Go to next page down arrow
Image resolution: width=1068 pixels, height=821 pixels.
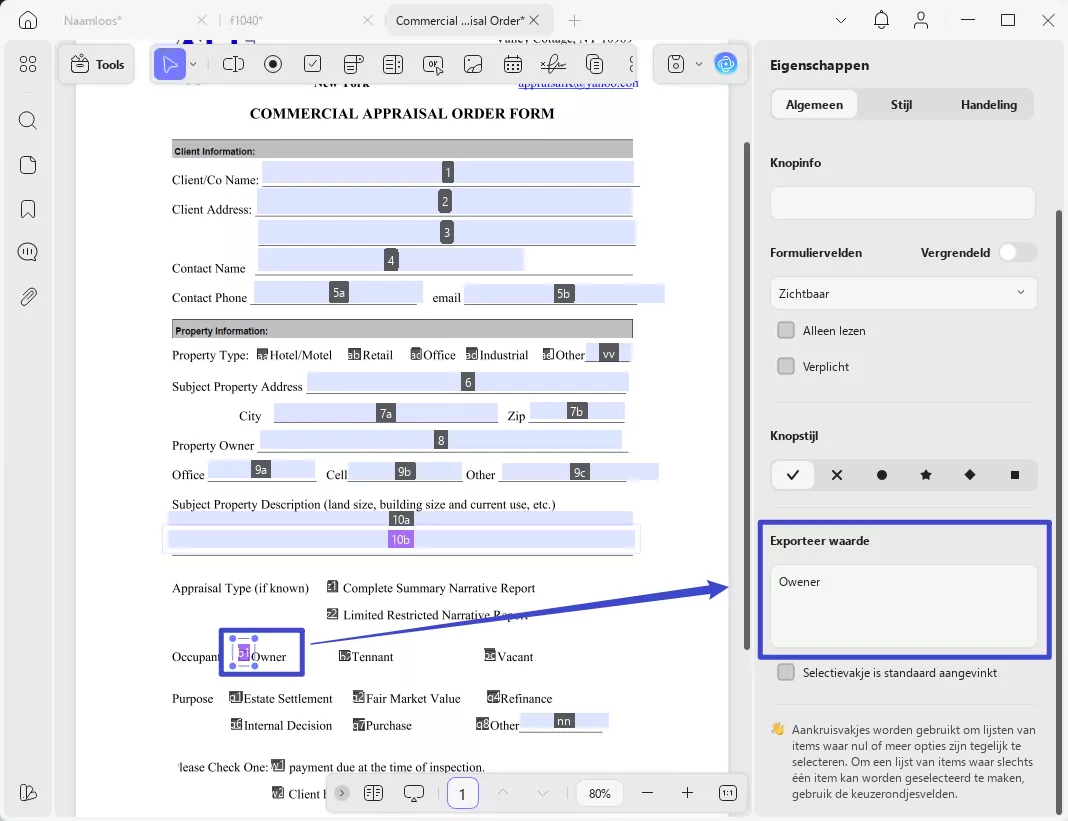pyautogui.click(x=542, y=793)
